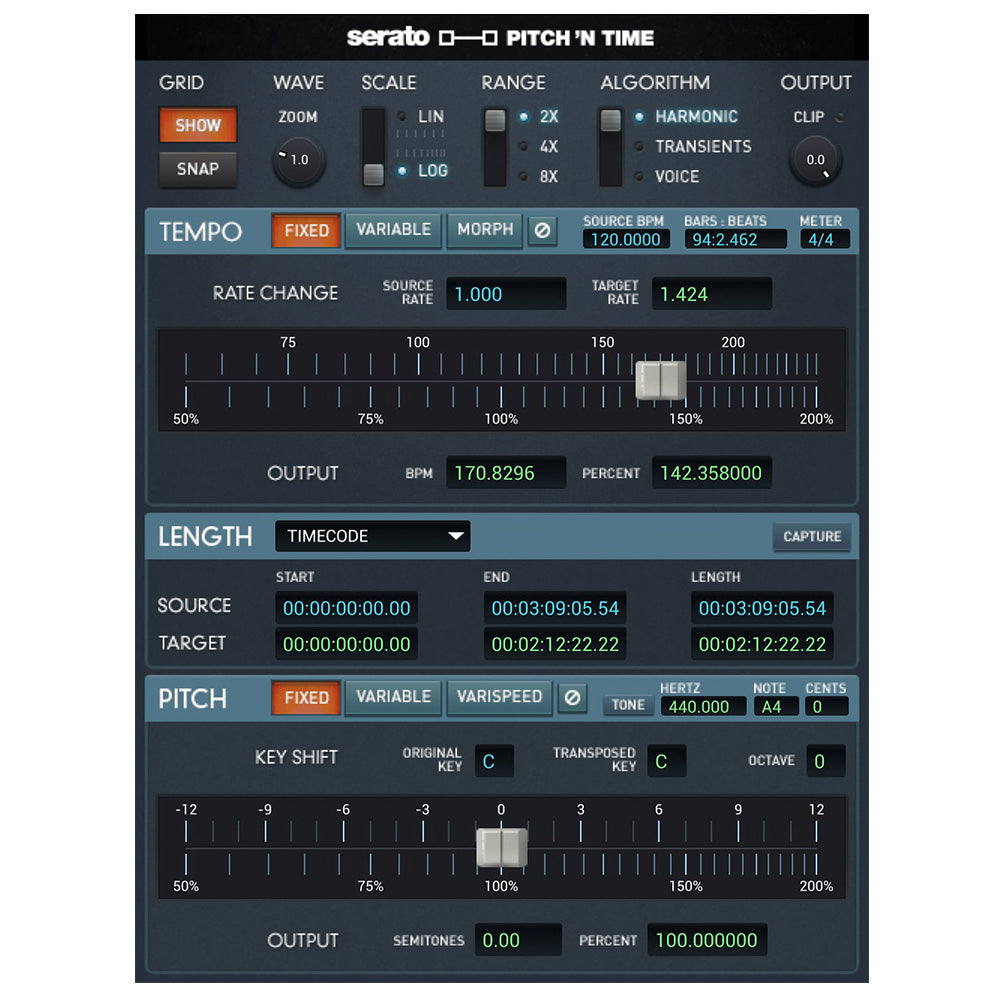1000x1000 pixels.
Task: Click the OUTPUT clip knob
Action: click(x=815, y=158)
